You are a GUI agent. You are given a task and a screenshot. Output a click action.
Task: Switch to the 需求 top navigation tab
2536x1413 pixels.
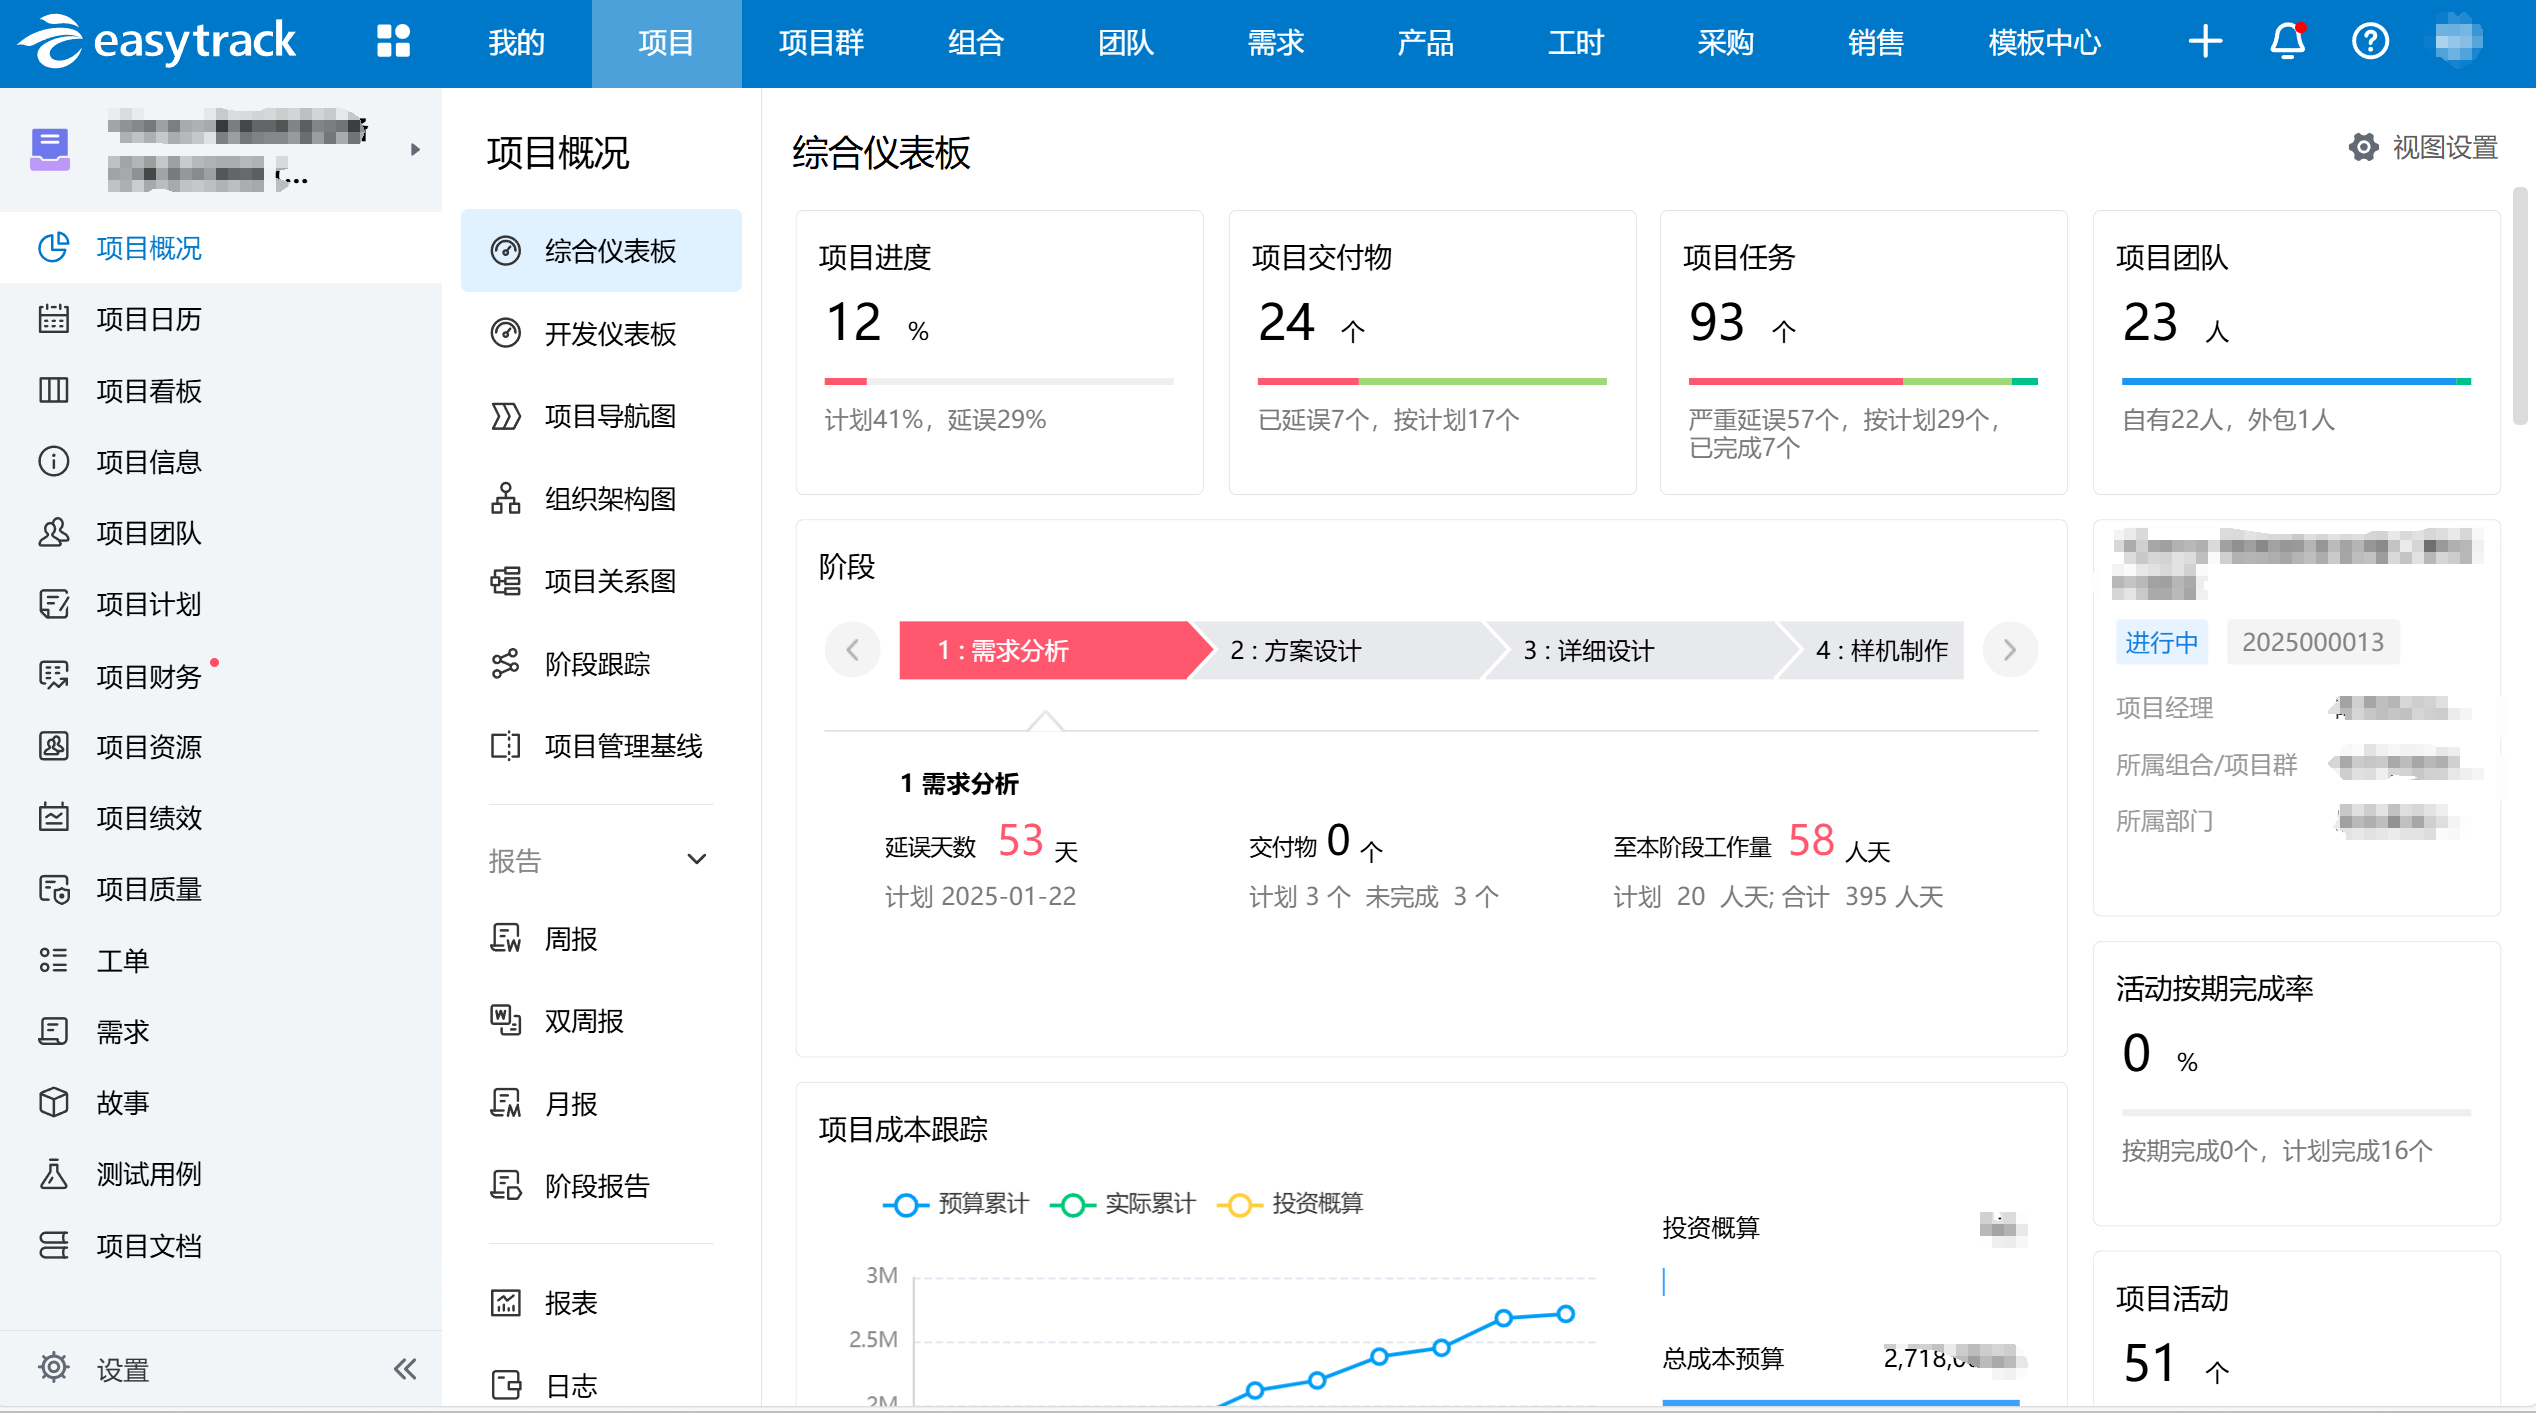pos(1275,42)
